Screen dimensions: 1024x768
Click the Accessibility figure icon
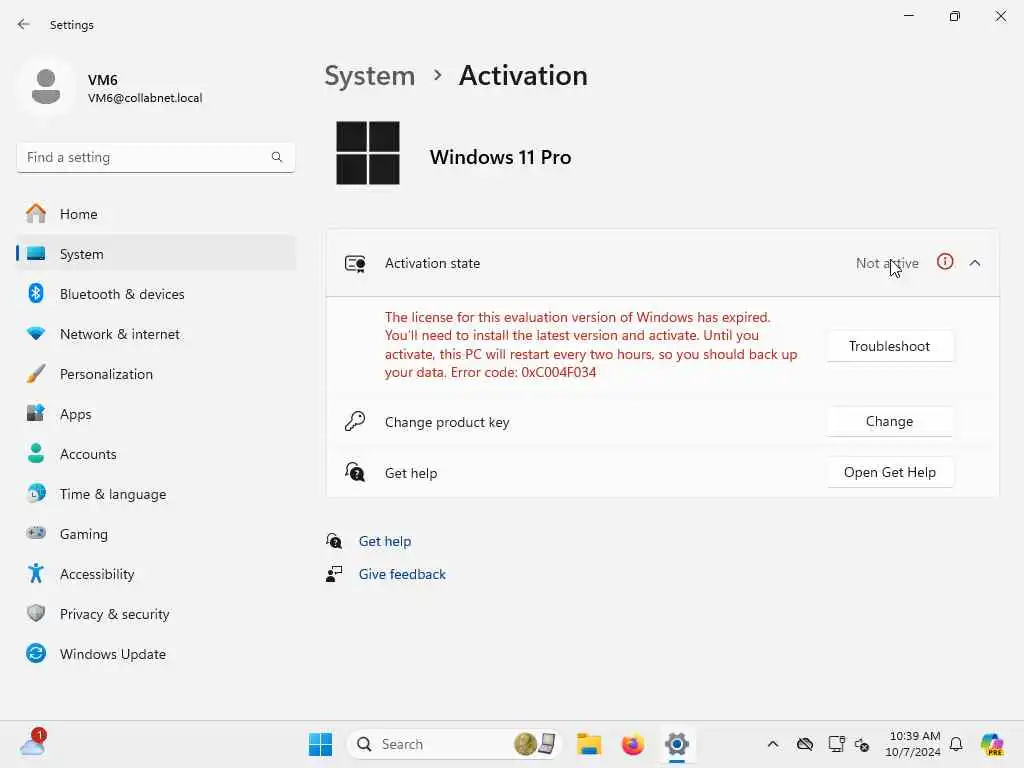[36, 573]
